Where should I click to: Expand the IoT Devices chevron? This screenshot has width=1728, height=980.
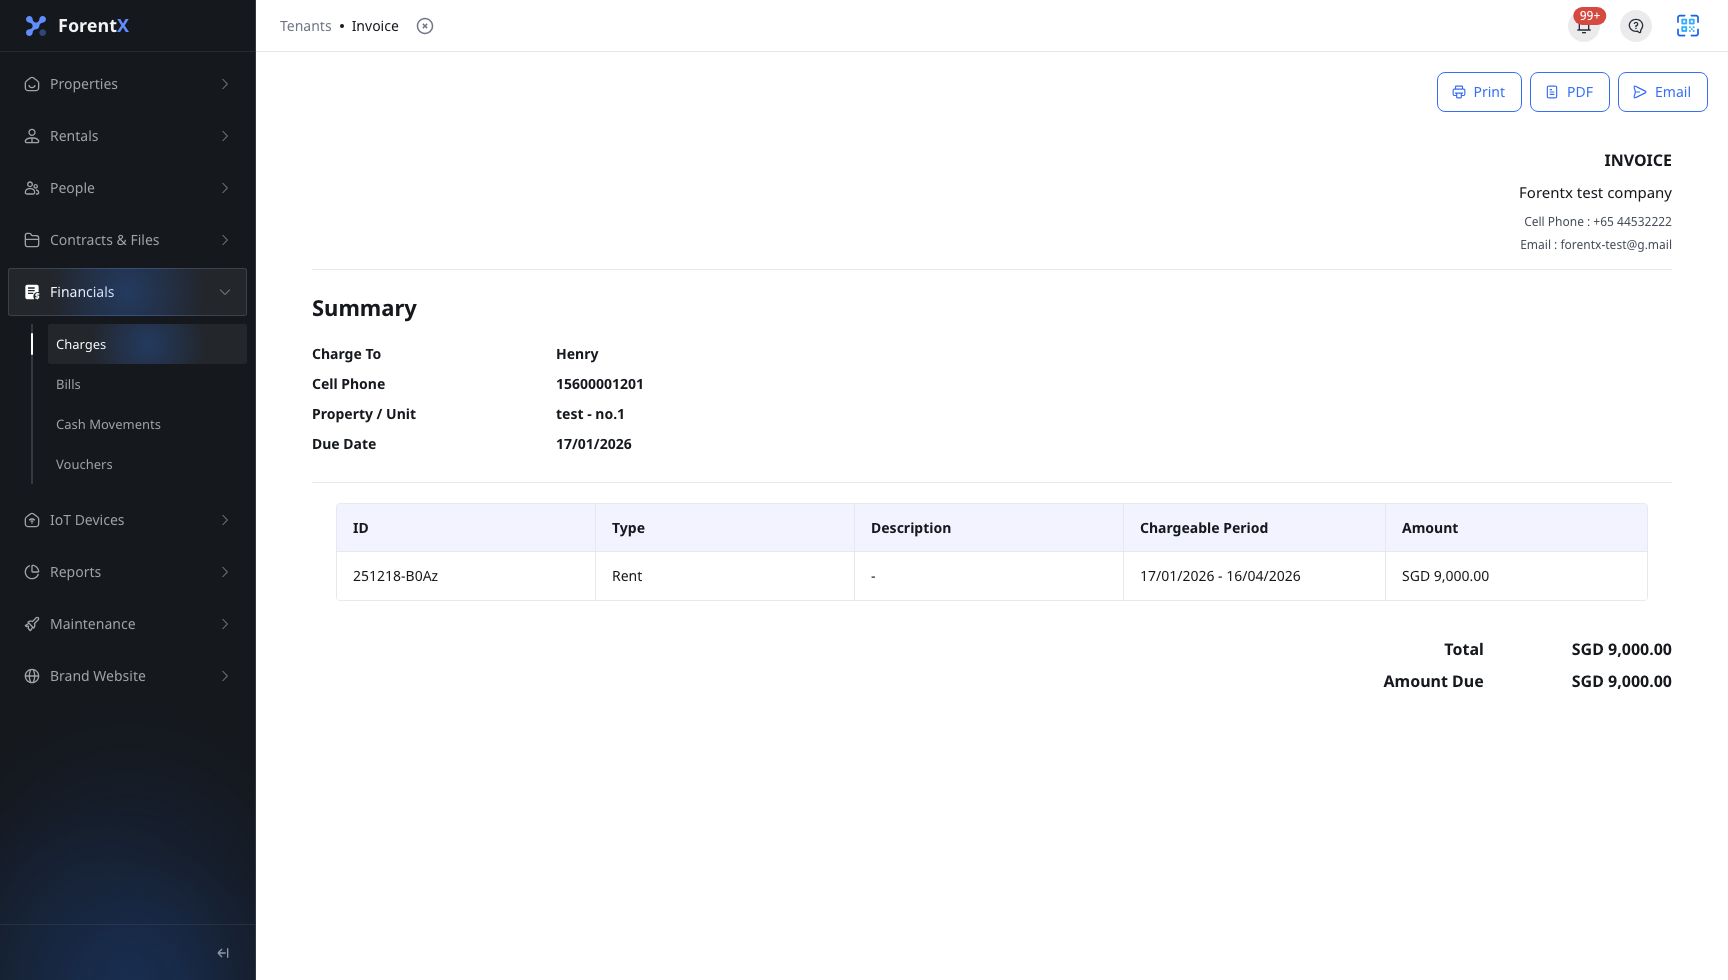(225, 520)
